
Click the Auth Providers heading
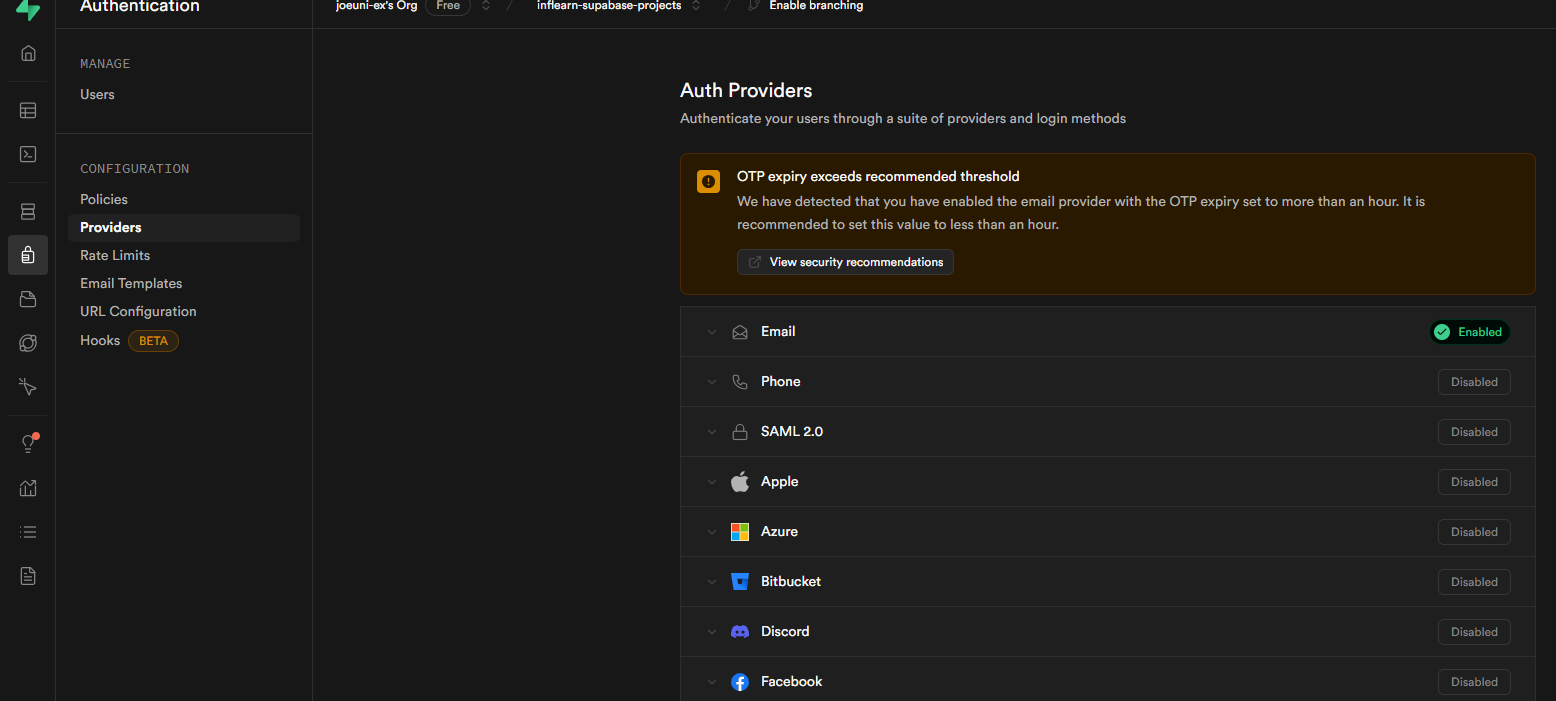(746, 90)
